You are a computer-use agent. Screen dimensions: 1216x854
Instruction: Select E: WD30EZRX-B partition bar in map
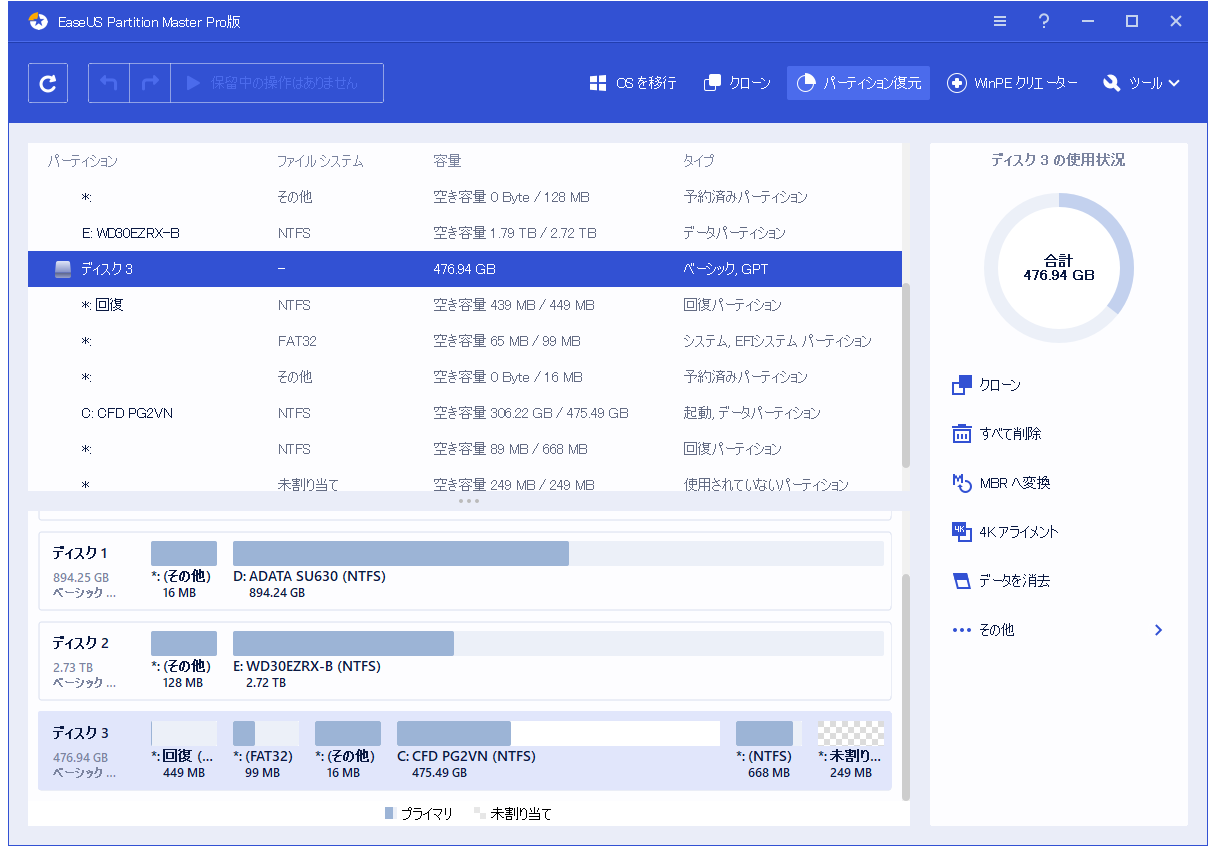tap(558, 643)
